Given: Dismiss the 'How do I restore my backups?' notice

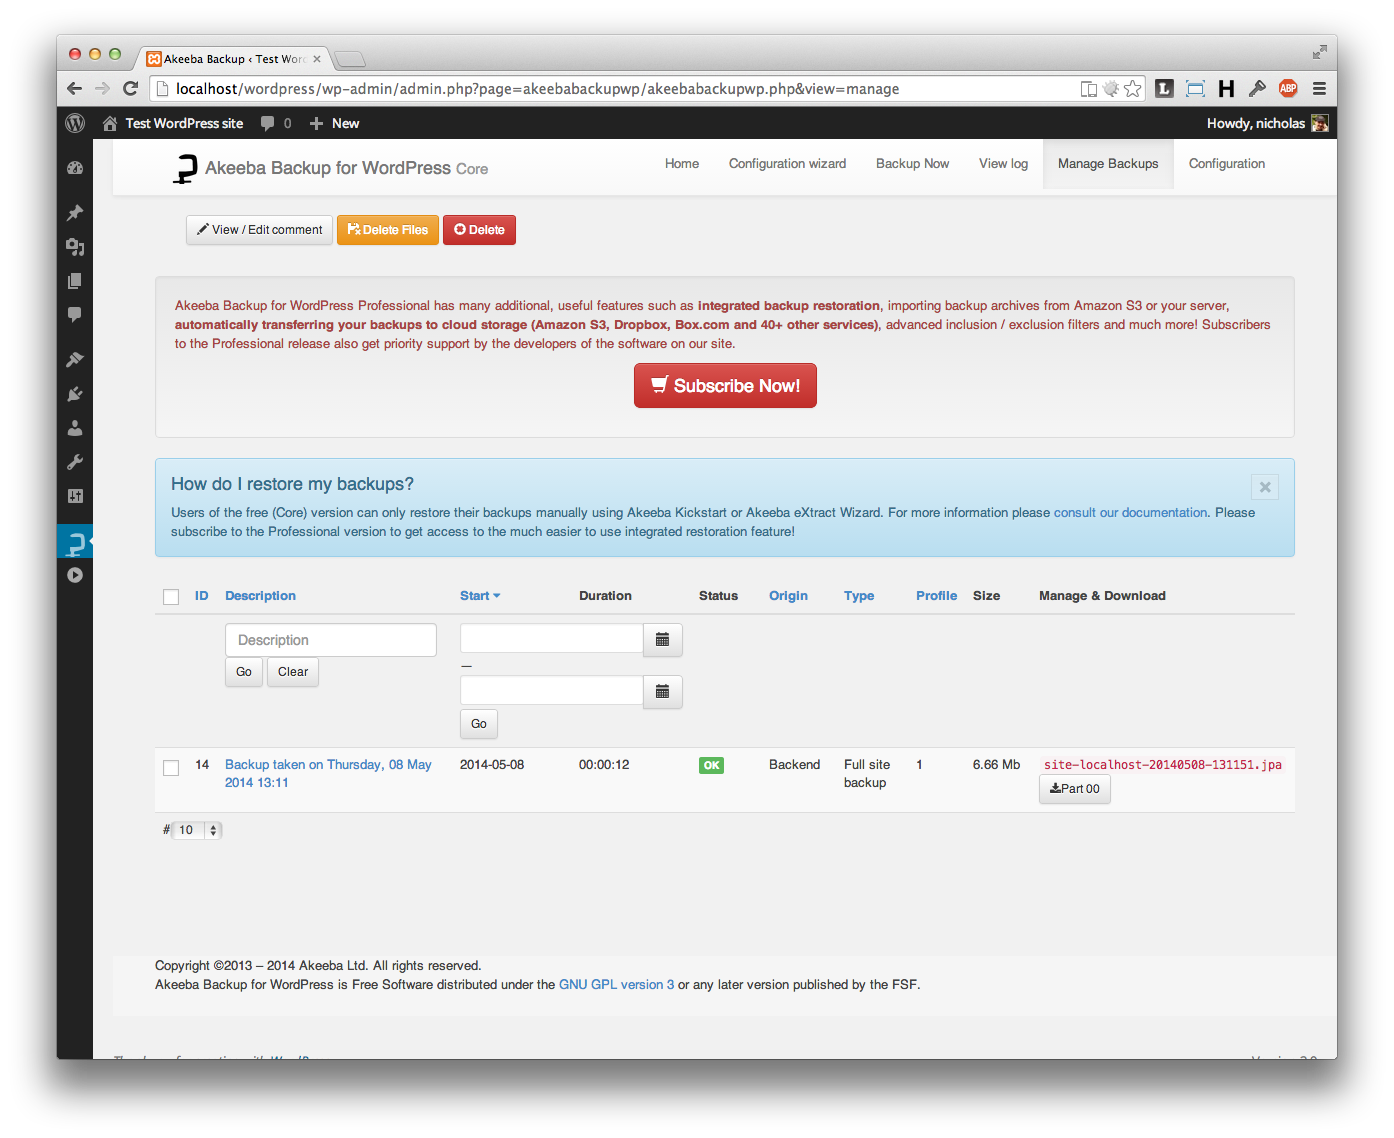Looking at the screenshot, I should [1265, 487].
